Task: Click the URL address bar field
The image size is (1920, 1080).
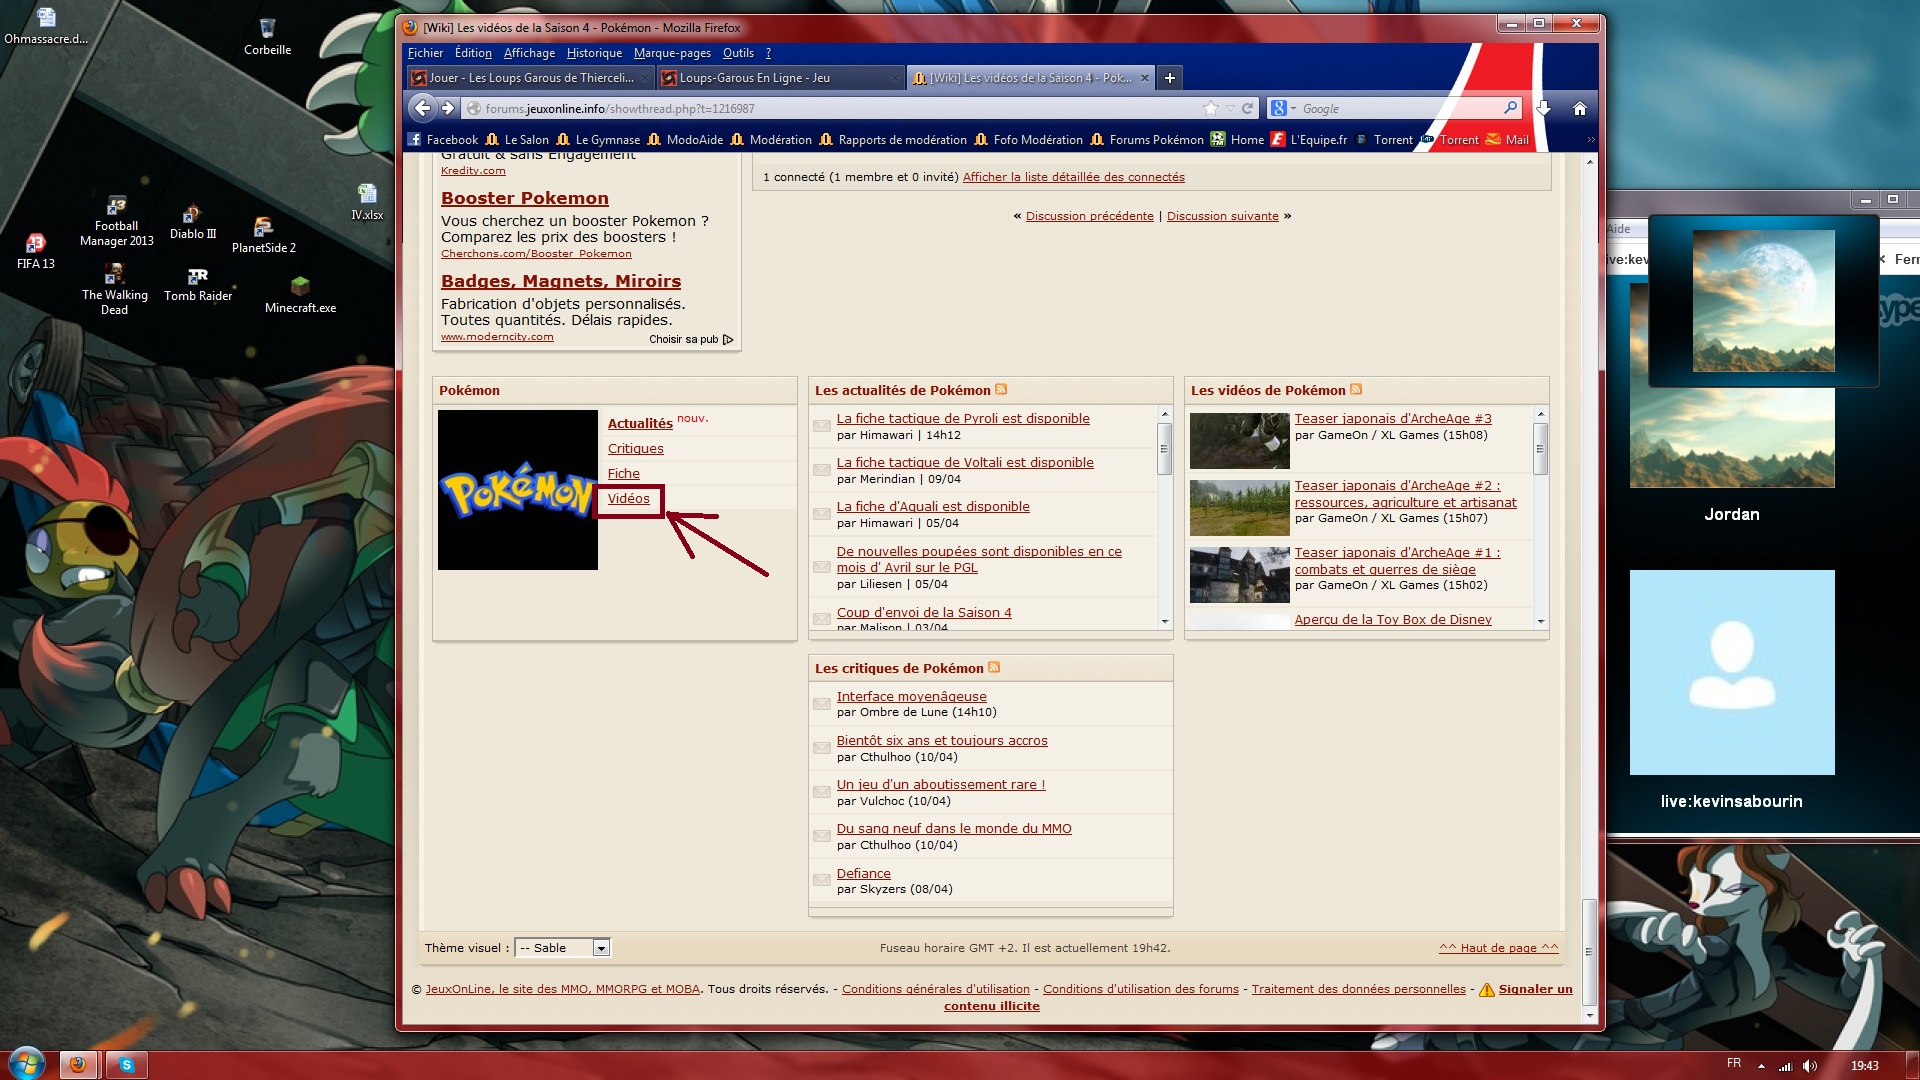Action: [x=840, y=108]
